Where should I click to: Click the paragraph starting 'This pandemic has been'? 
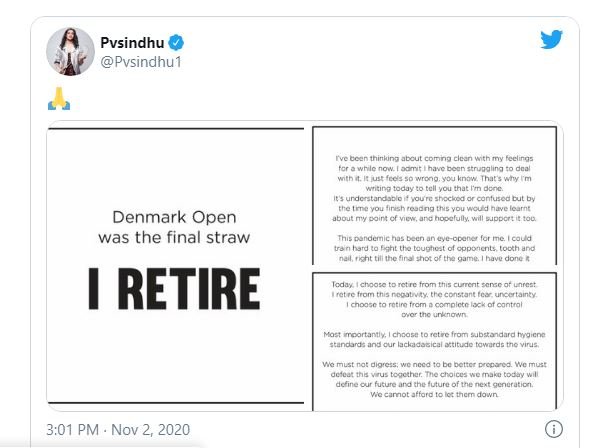point(434,248)
